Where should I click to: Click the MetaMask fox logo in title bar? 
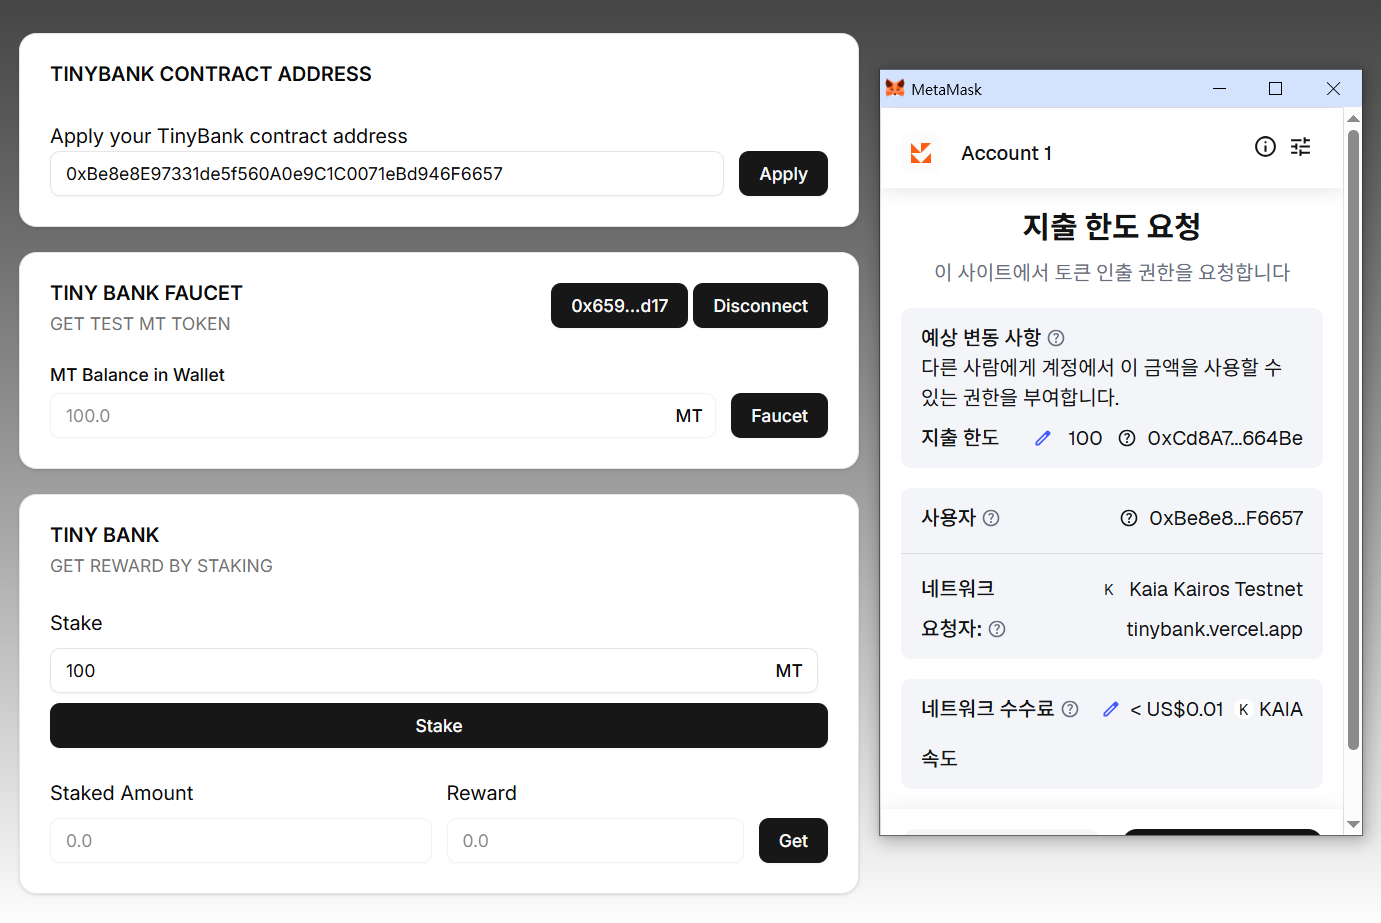tap(895, 89)
